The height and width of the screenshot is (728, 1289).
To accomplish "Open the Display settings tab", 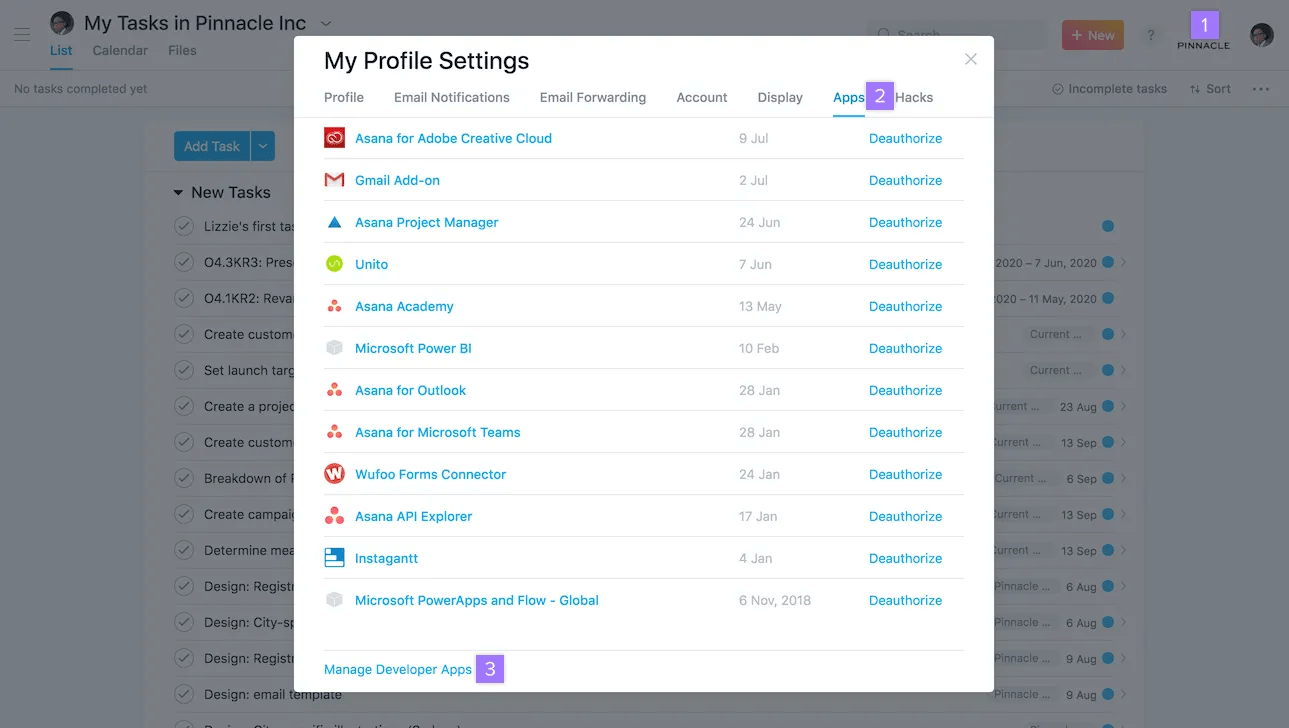I will pyautogui.click(x=780, y=97).
